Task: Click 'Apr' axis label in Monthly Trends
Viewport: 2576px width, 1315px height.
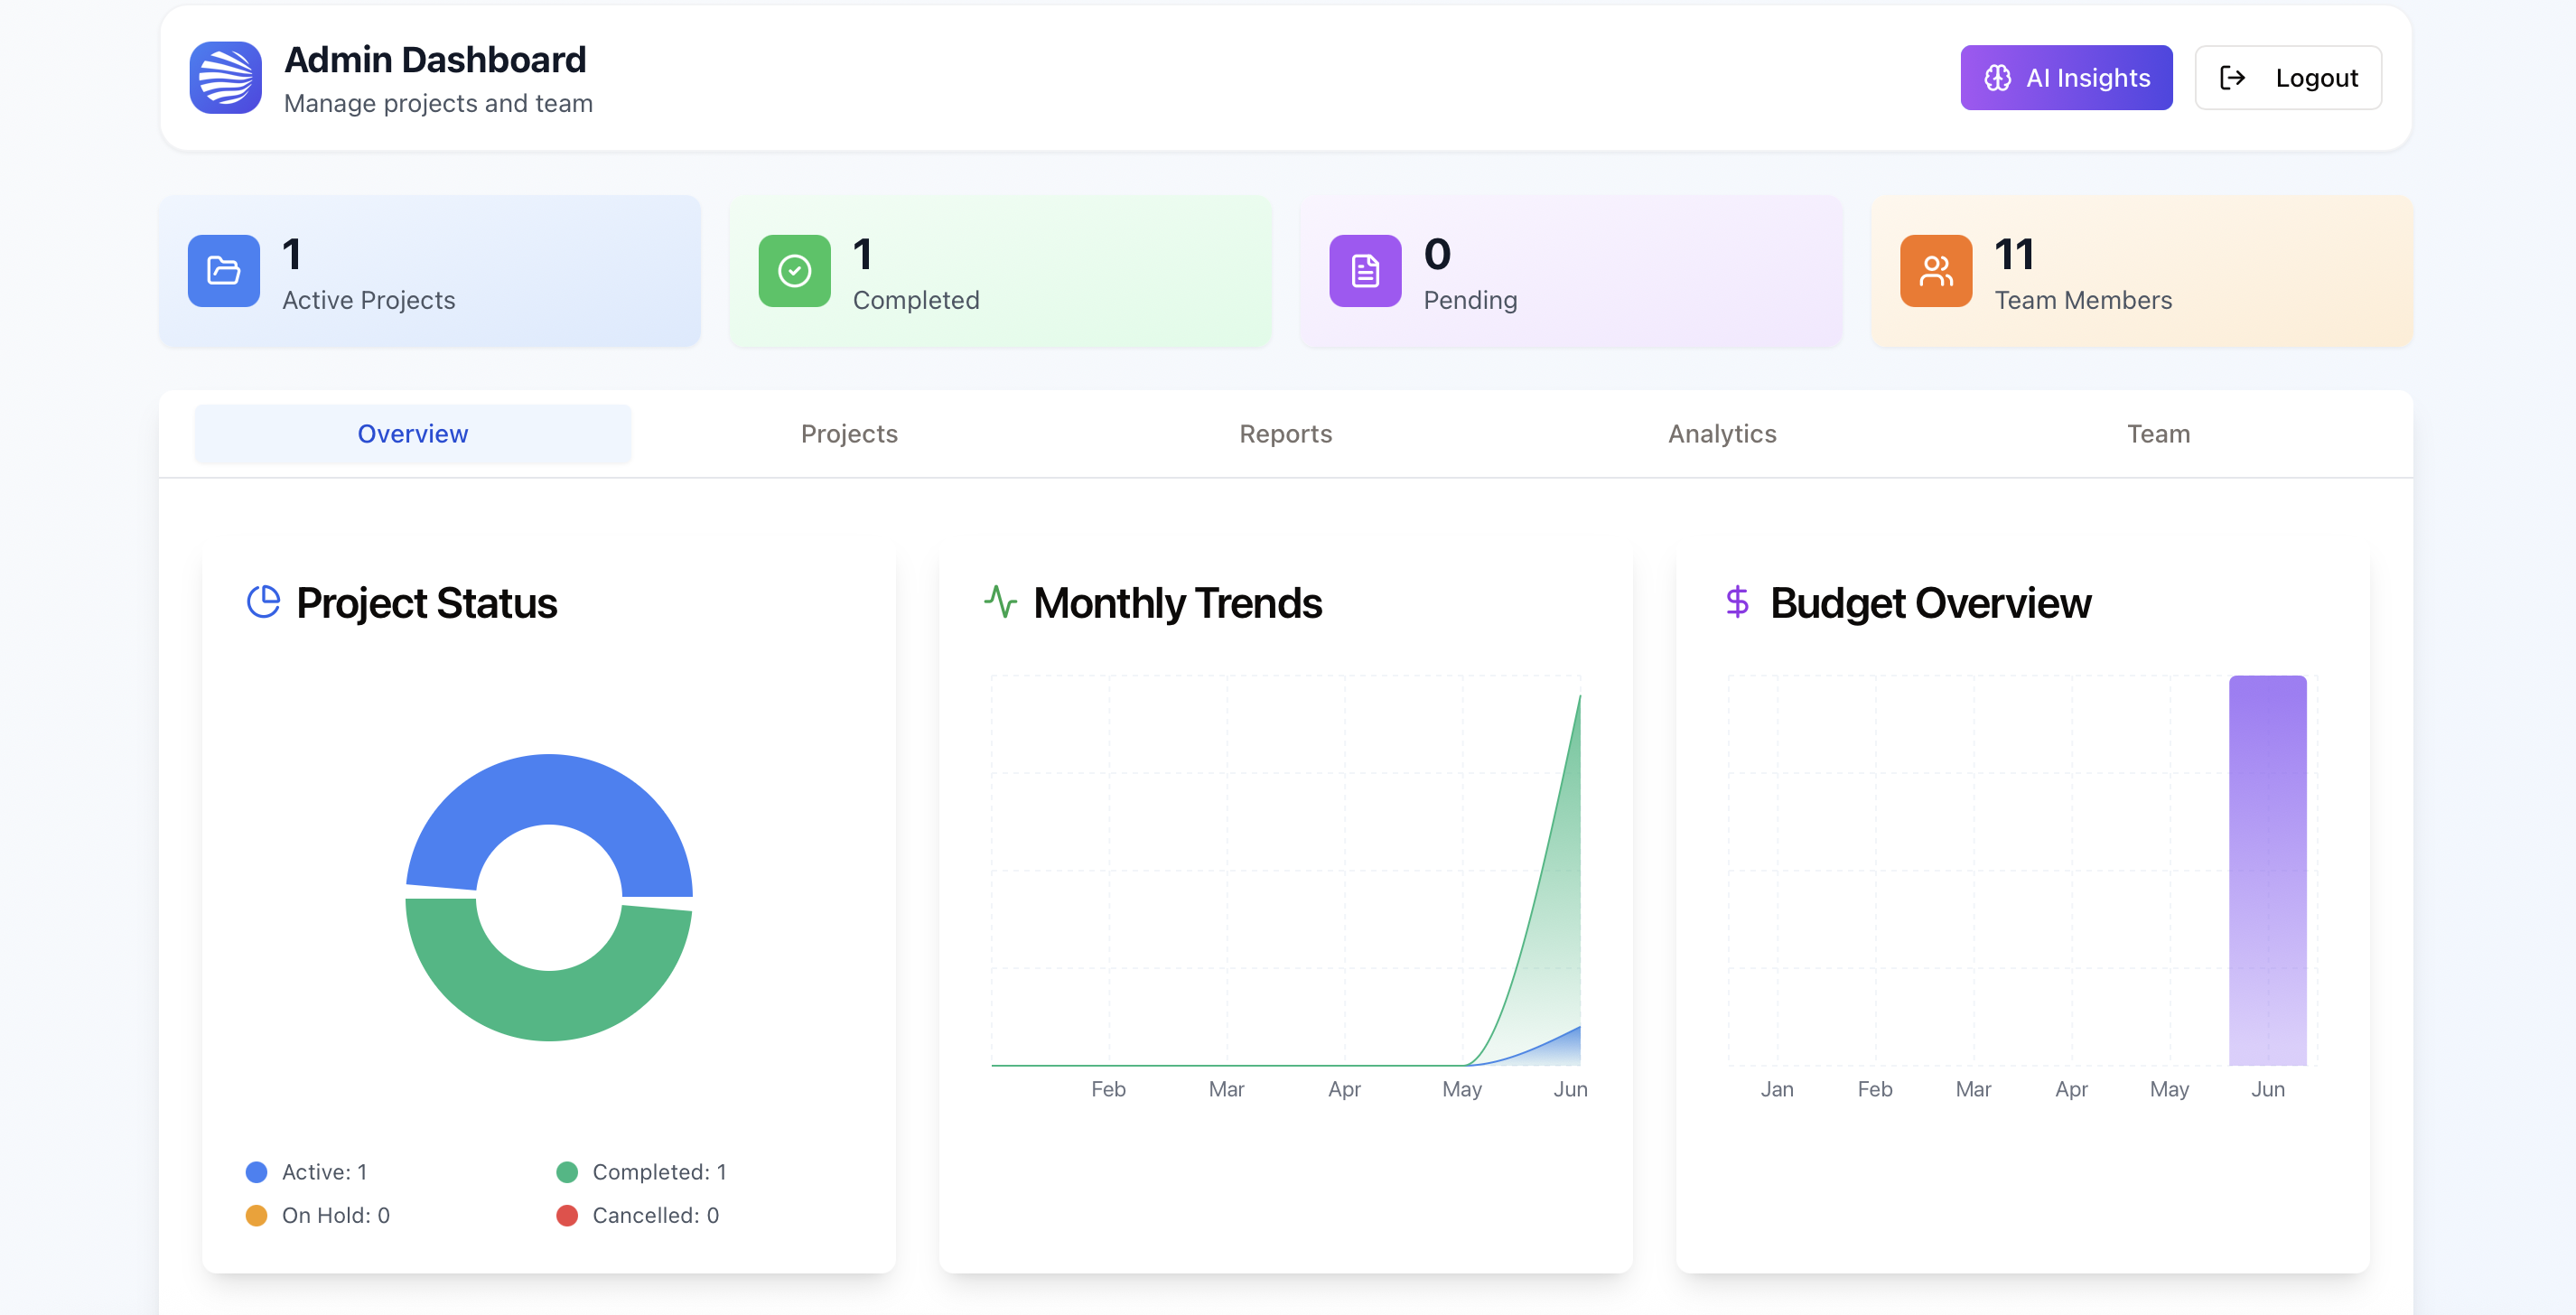Action: coord(1344,1089)
